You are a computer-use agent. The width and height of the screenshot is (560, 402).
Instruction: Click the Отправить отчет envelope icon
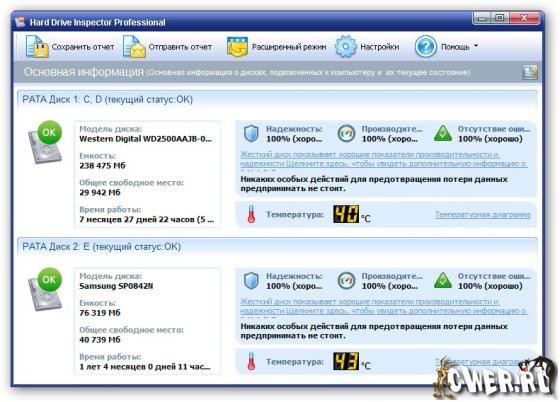tap(134, 46)
